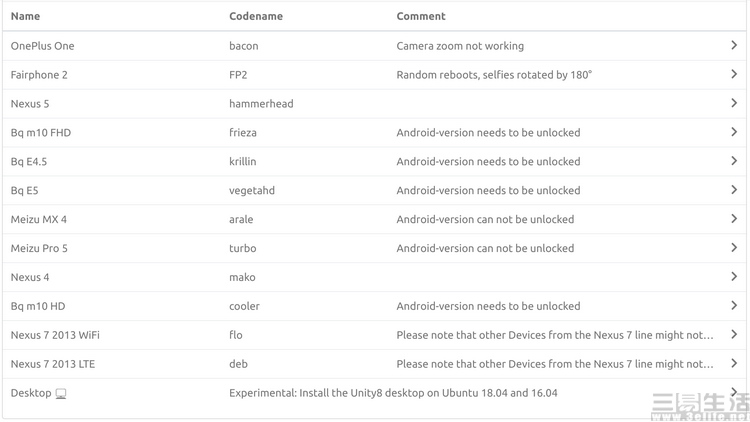Click the Comment column header

[421, 16]
